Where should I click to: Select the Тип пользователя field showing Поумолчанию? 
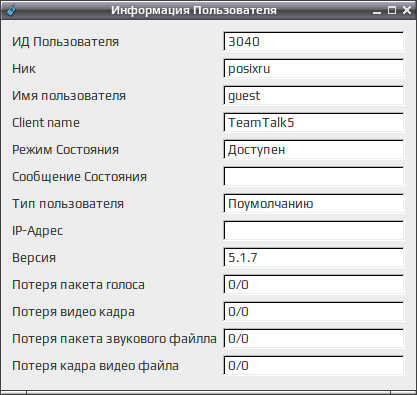coord(314,204)
